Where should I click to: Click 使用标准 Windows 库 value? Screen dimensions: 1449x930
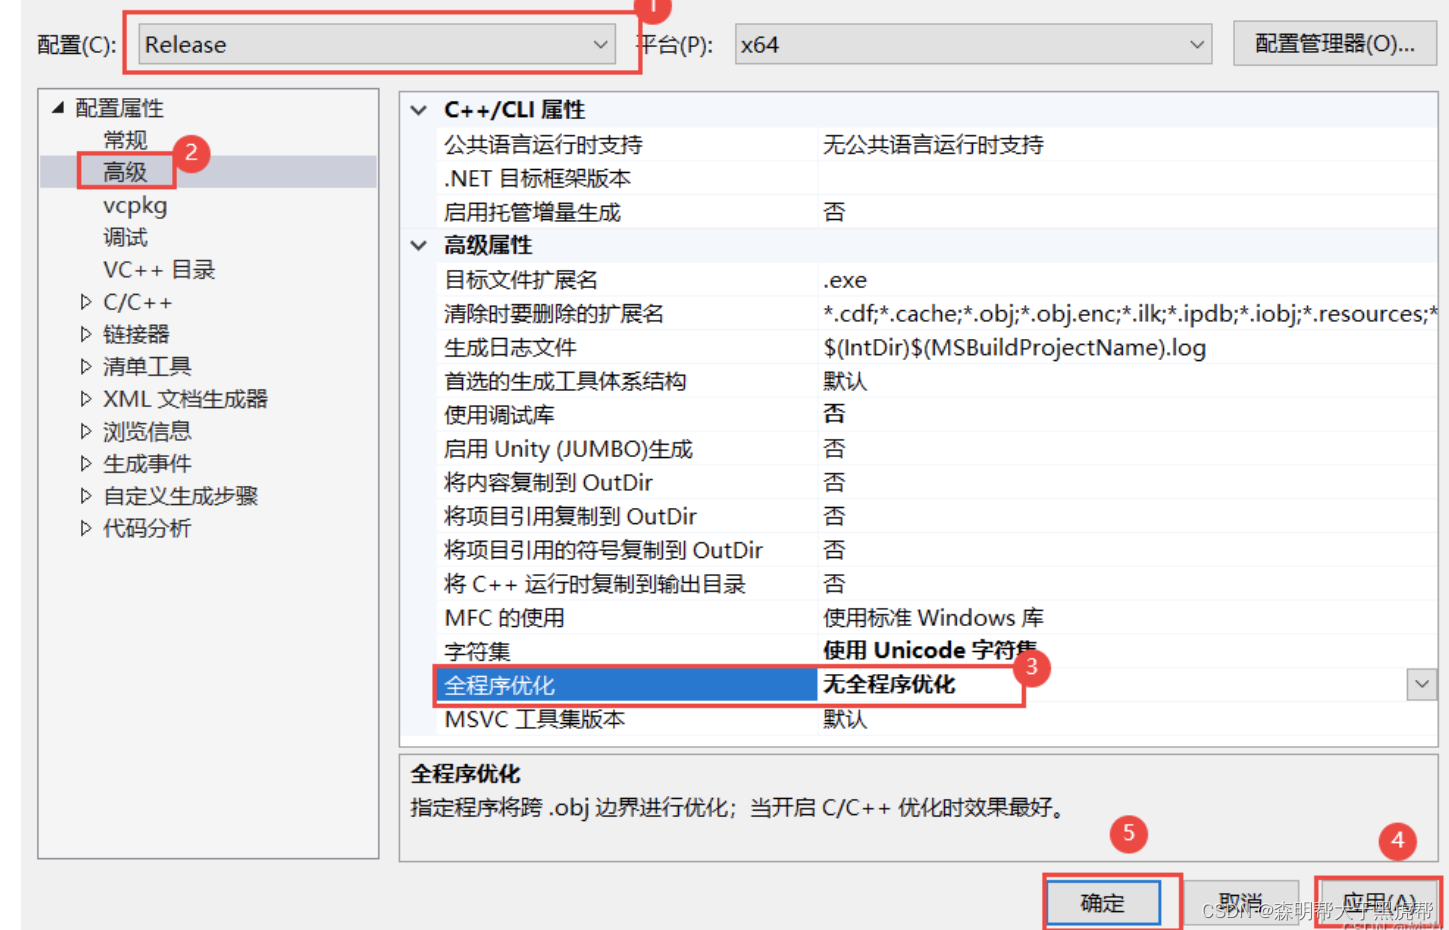933,618
